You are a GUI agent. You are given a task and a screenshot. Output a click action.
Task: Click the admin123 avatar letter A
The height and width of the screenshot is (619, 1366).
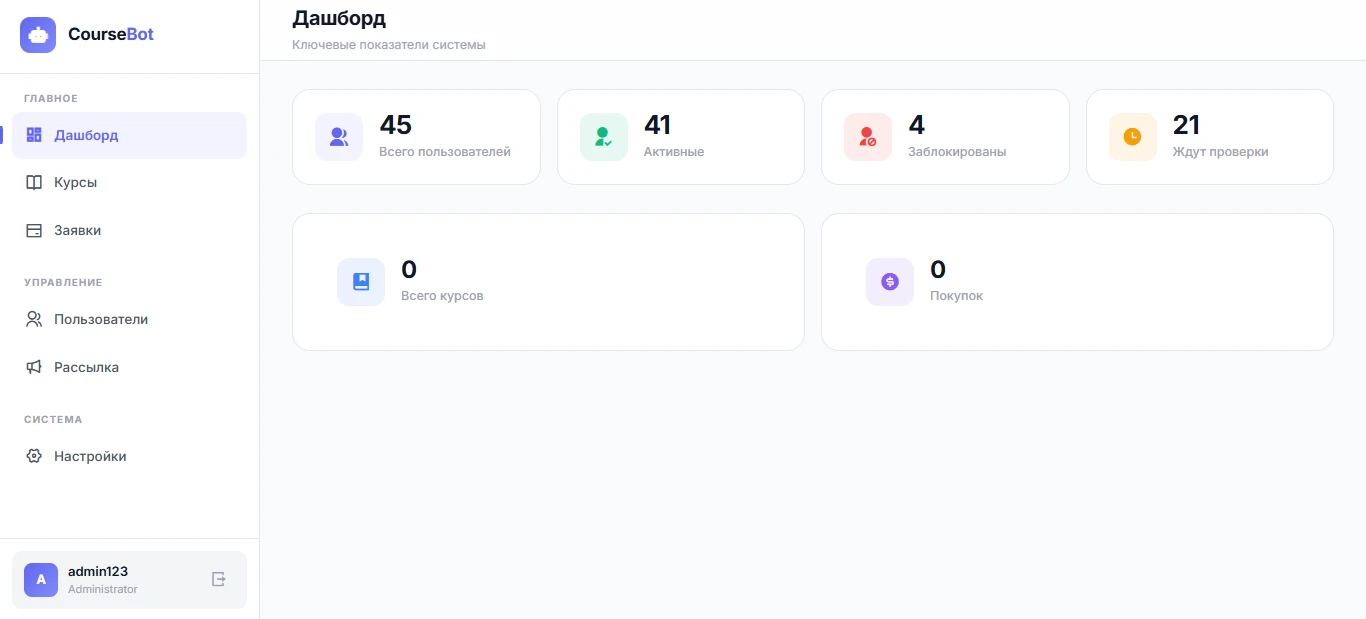pyautogui.click(x=41, y=580)
